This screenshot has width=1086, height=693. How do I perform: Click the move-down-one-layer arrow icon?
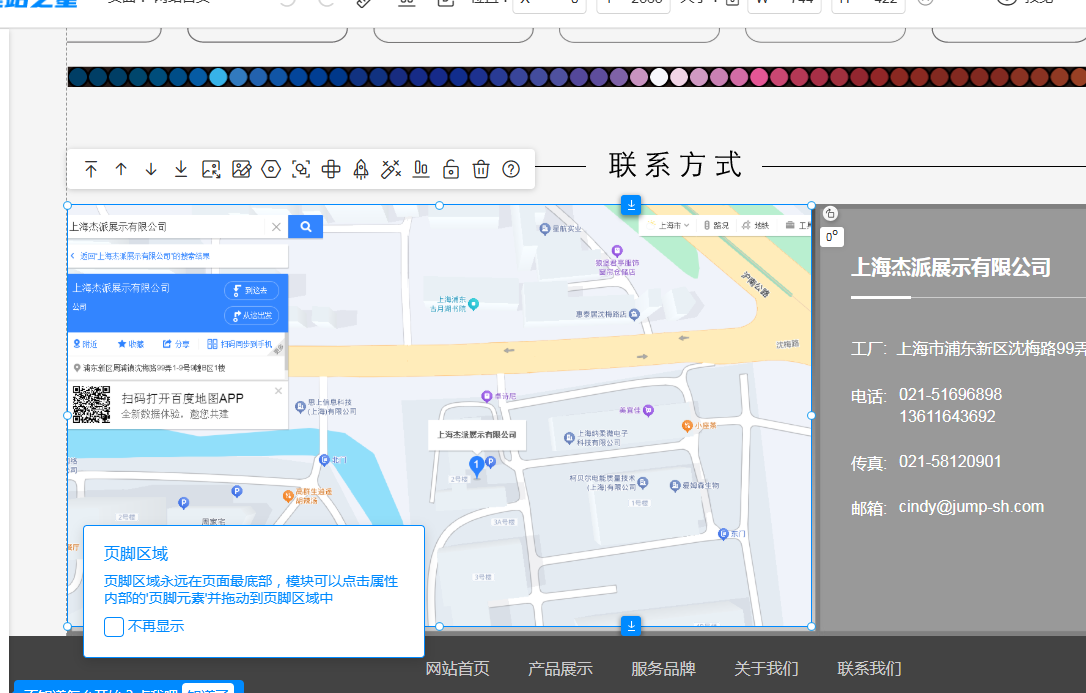[x=151, y=170]
